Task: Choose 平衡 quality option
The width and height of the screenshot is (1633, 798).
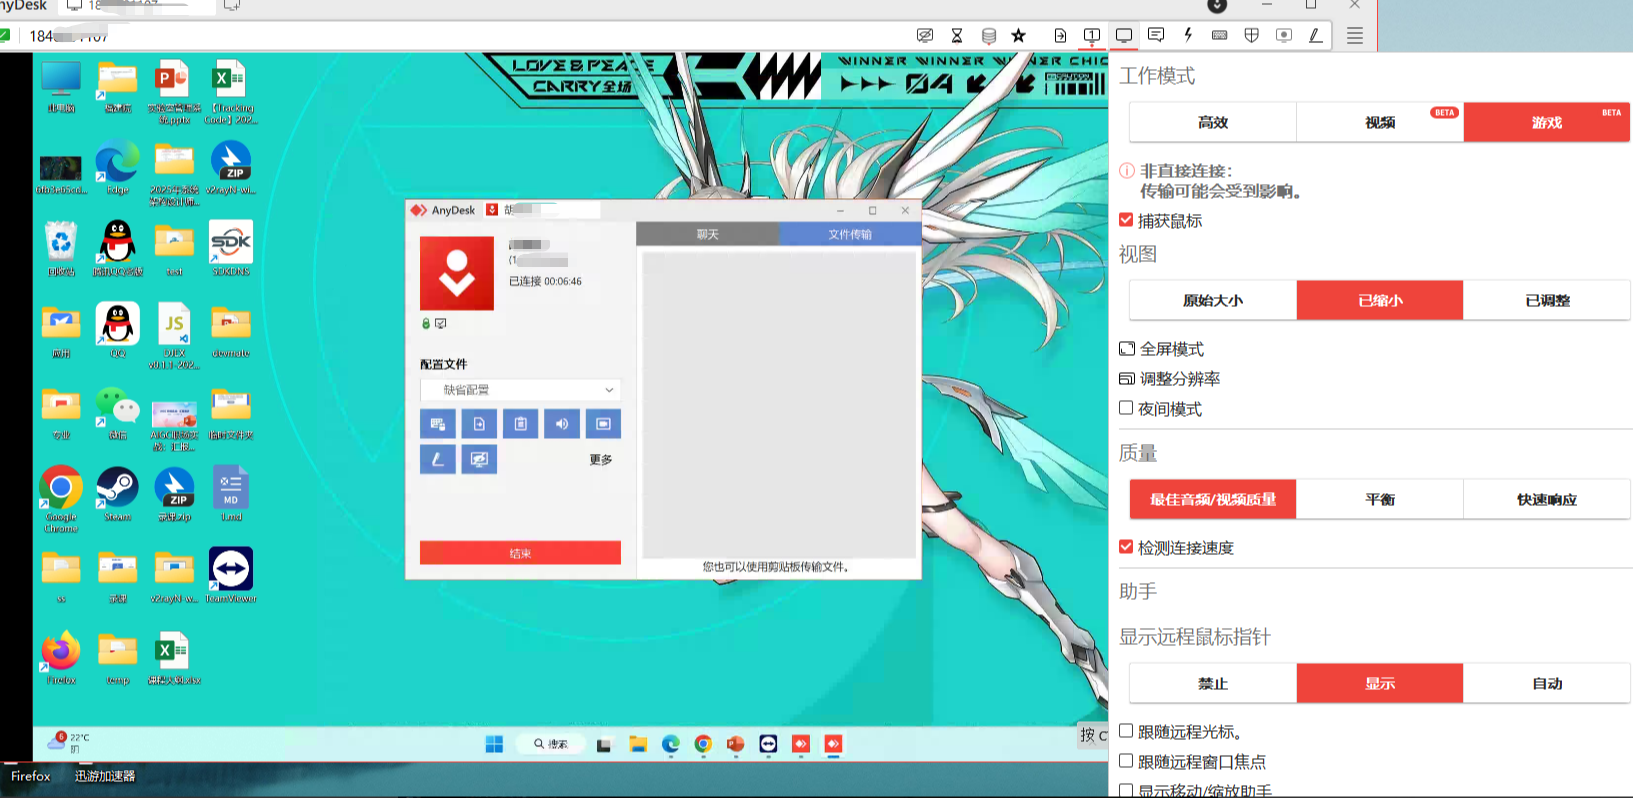Action: [1380, 499]
